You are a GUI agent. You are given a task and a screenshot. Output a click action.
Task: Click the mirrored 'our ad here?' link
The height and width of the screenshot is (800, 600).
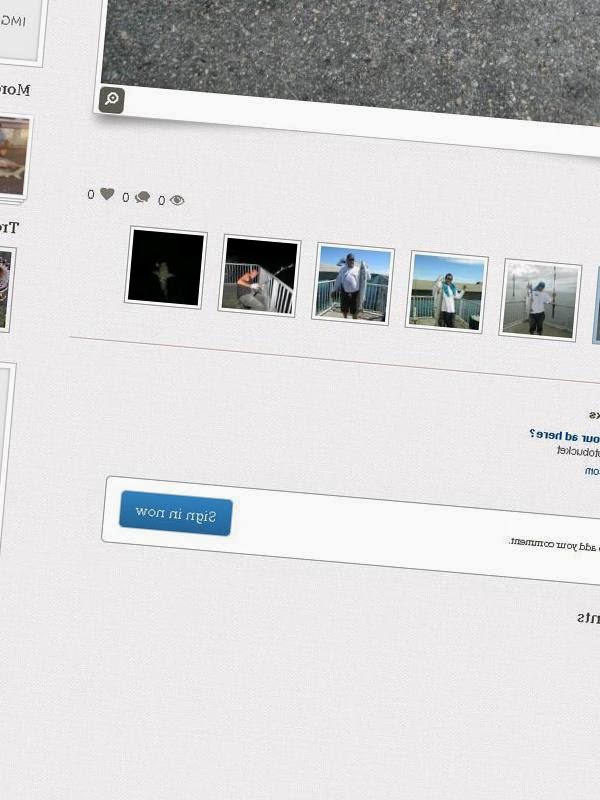point(565,437)
